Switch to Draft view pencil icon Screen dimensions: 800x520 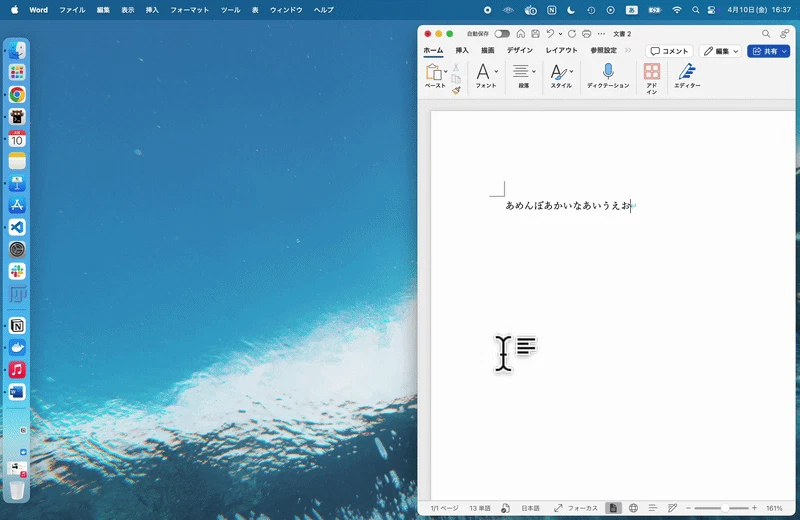tap(672, 508)
